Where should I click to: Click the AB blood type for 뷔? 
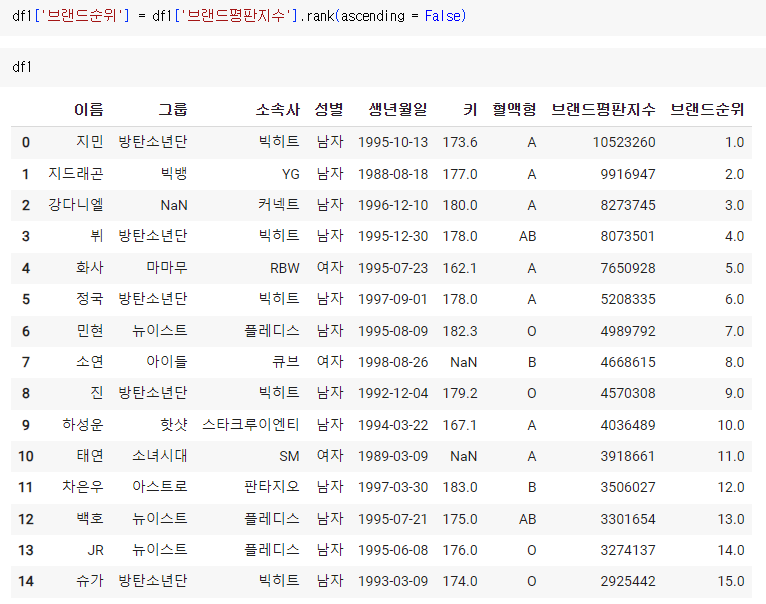[x=528, y=237]
